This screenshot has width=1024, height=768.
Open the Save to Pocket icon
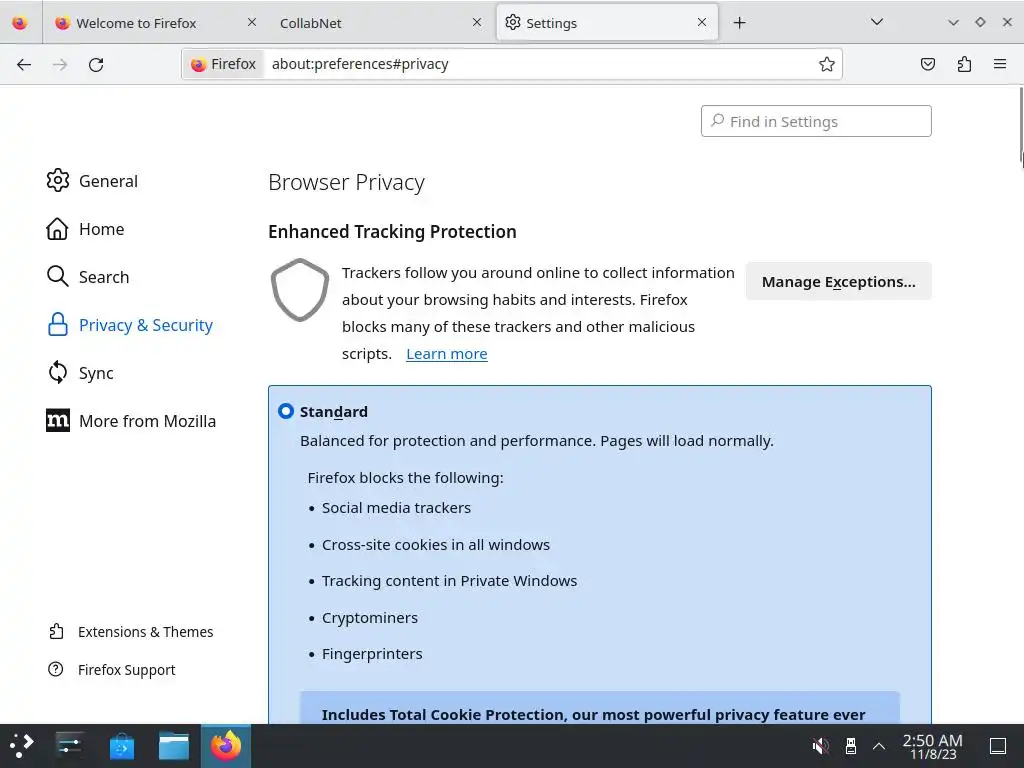[927, 64]
